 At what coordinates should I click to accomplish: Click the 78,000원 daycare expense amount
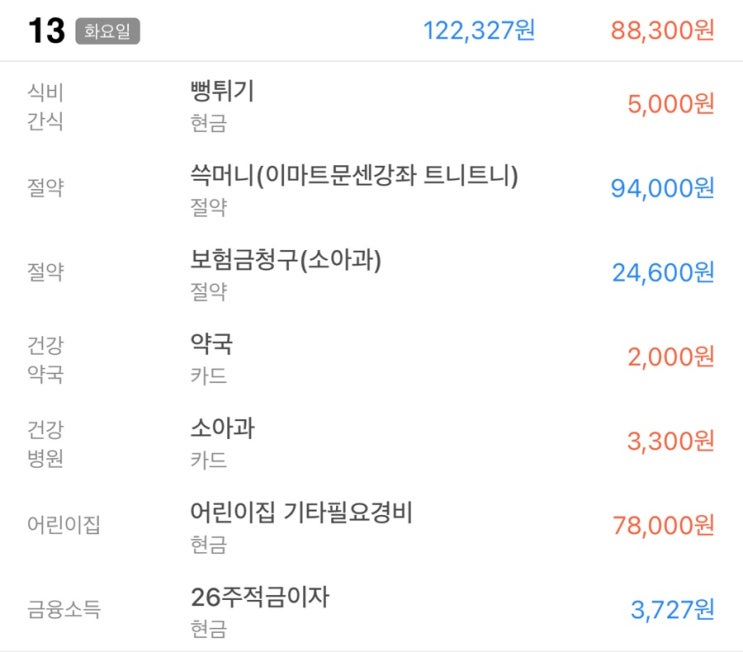(x=662, y=525)
